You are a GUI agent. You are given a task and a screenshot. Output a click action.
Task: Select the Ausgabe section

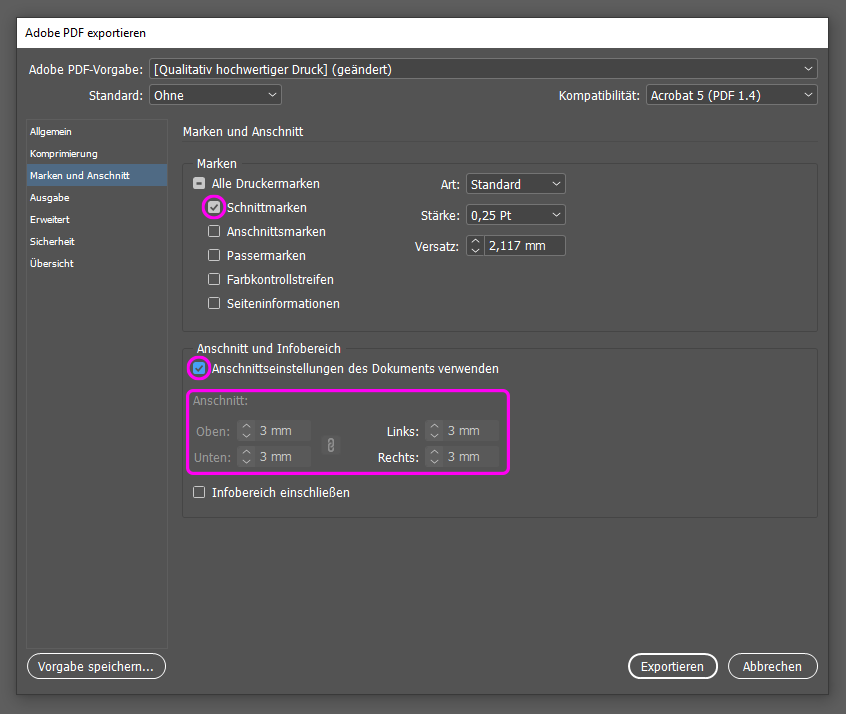coord(50,198)
